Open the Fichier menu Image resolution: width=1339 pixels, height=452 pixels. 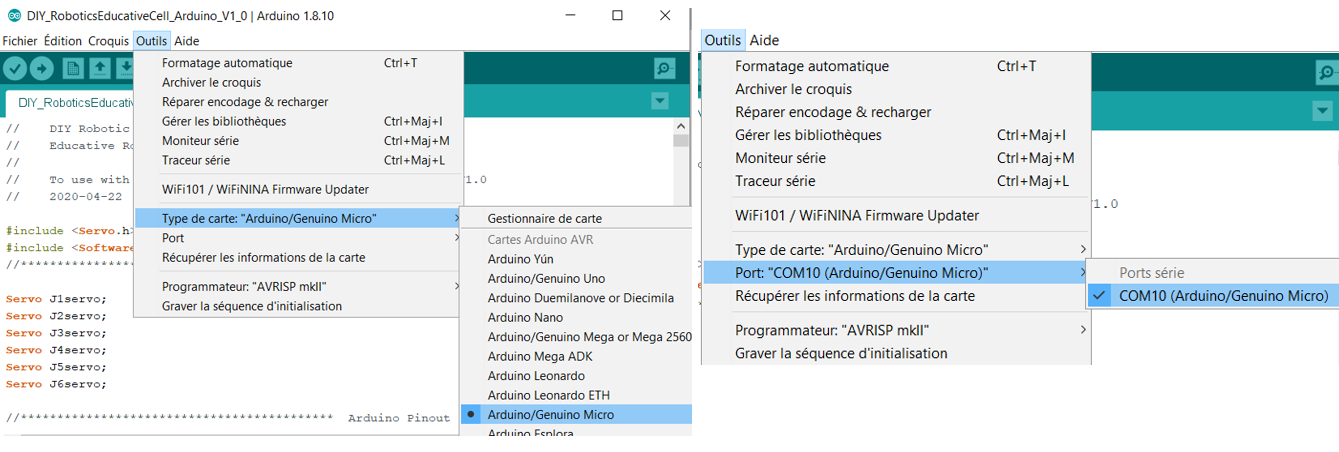[x=20, y=41]
